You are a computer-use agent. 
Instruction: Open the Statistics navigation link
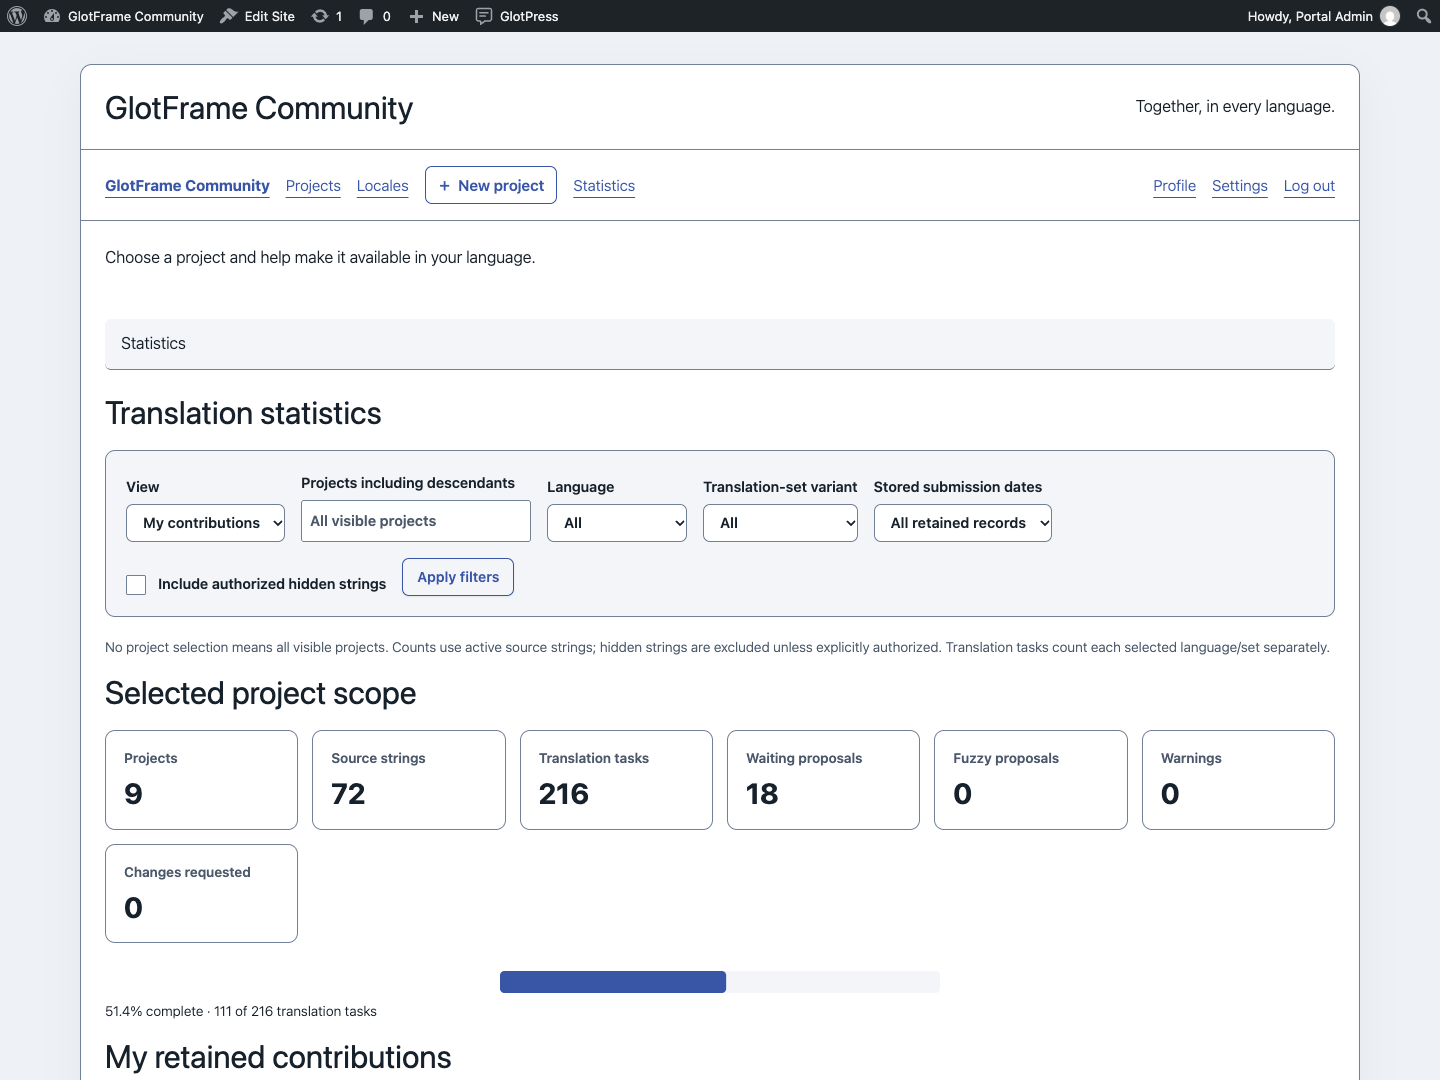[x=604, y=186]
